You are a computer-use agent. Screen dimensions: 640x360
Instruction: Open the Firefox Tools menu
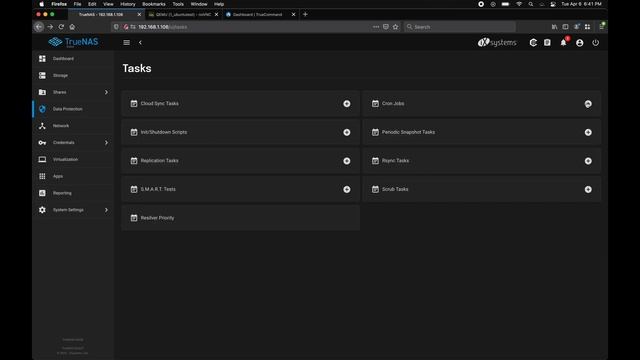tap(178, 4)
